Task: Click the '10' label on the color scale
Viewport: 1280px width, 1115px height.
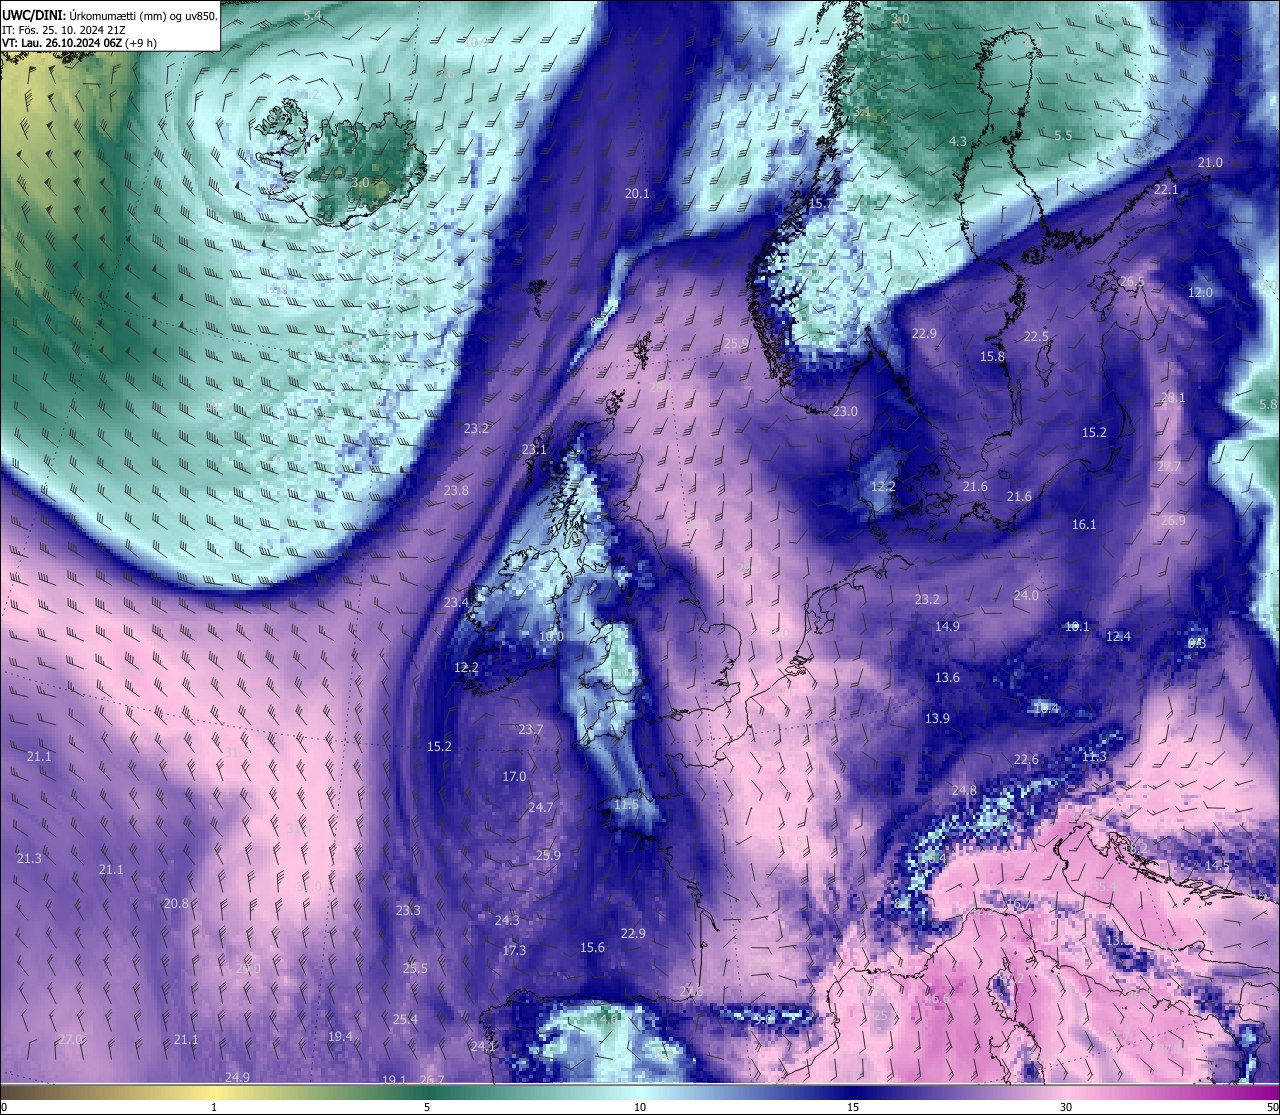Action: (640, 1107)
